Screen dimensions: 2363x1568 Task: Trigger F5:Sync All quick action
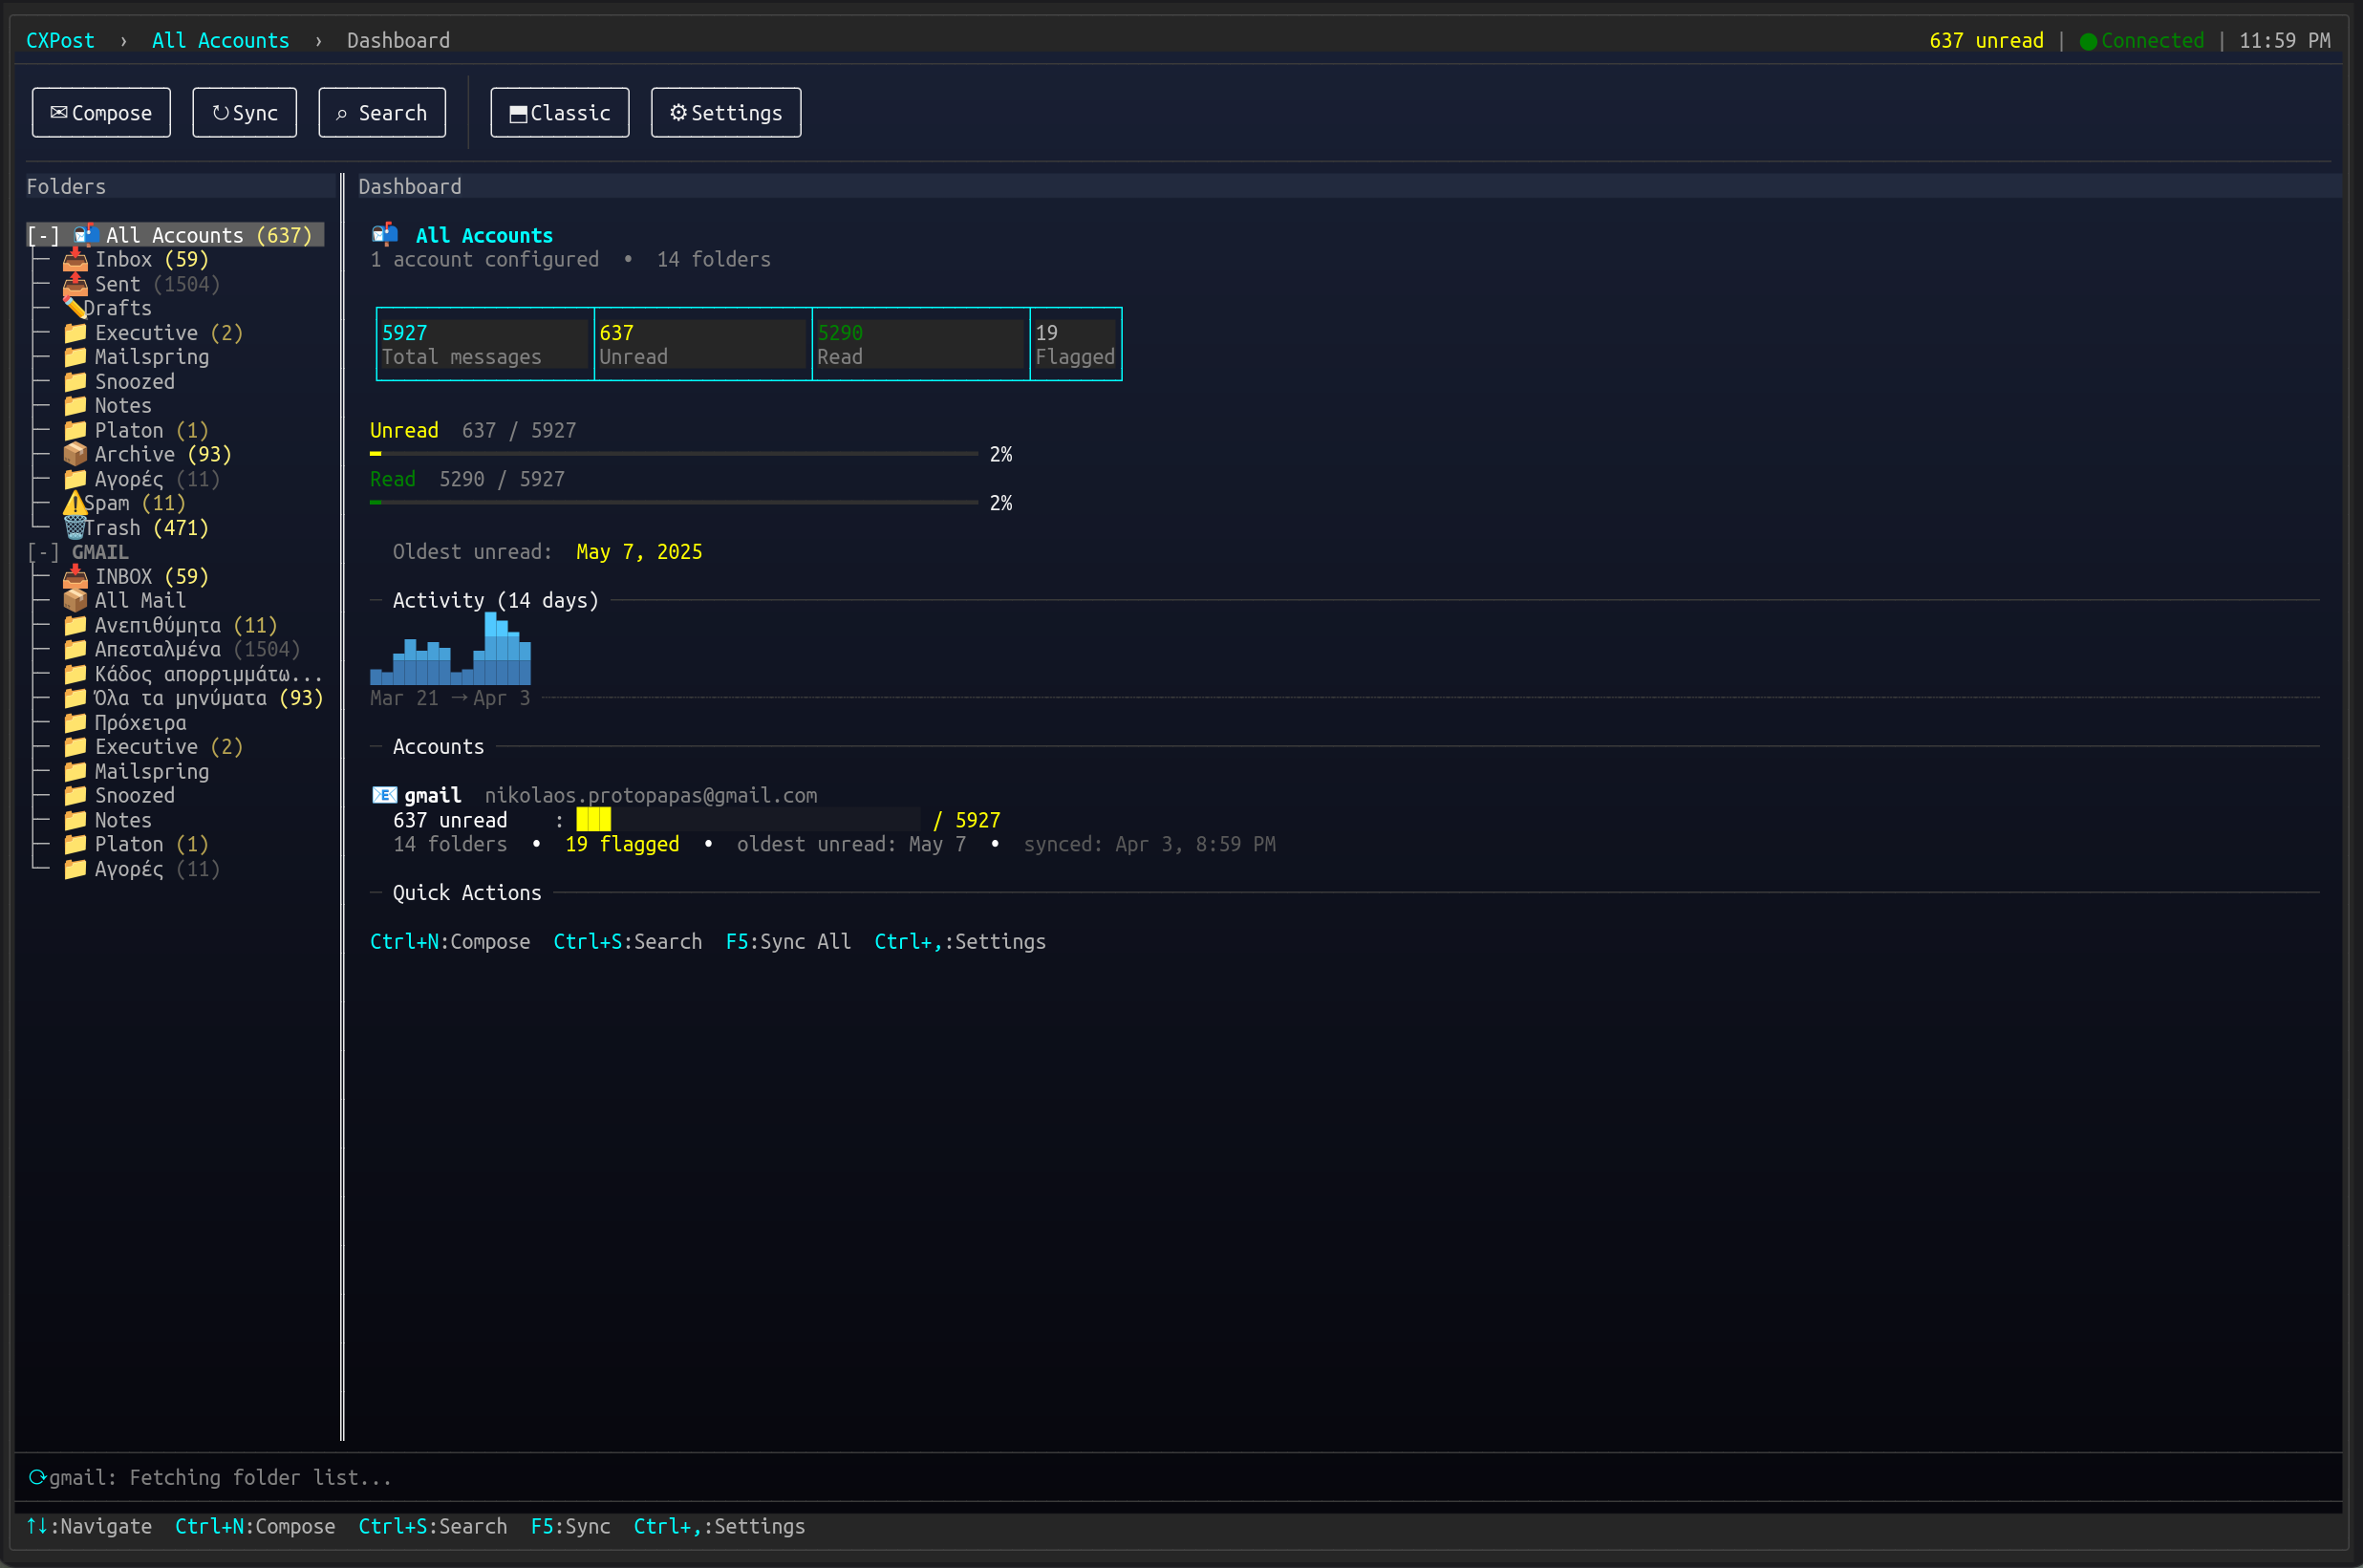[787, 941]
